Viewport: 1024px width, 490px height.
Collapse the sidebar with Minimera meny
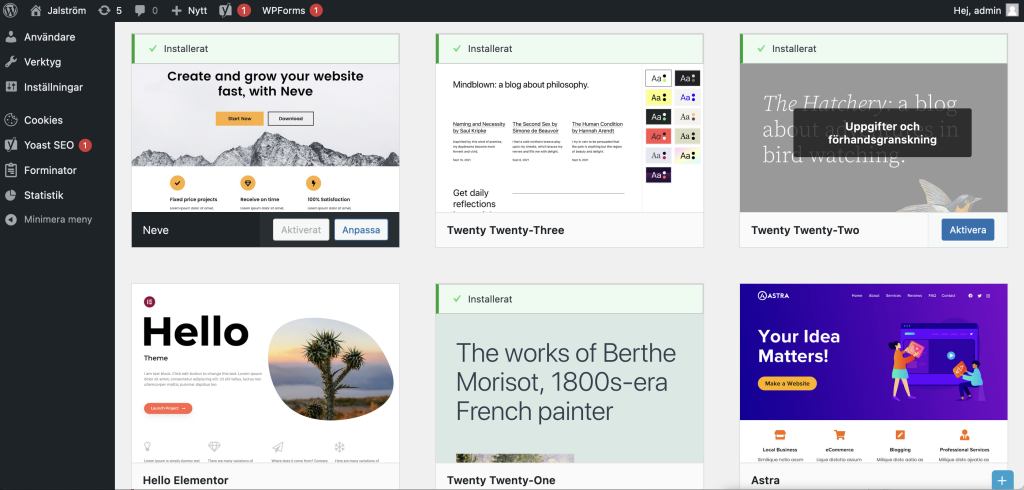click(x=57, y=220)
